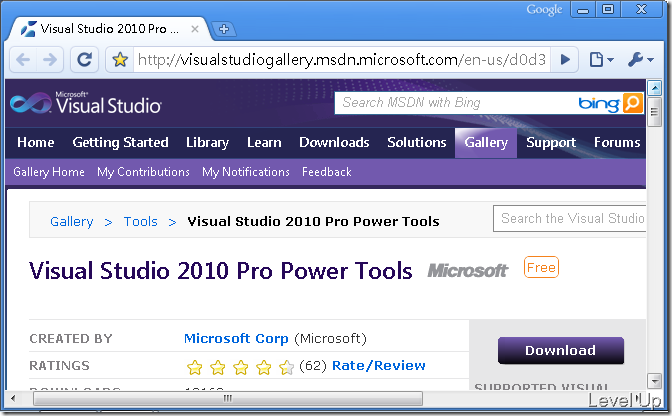Open the Downloads navigation item
This screenshot has width=672, height=416.
334,142
